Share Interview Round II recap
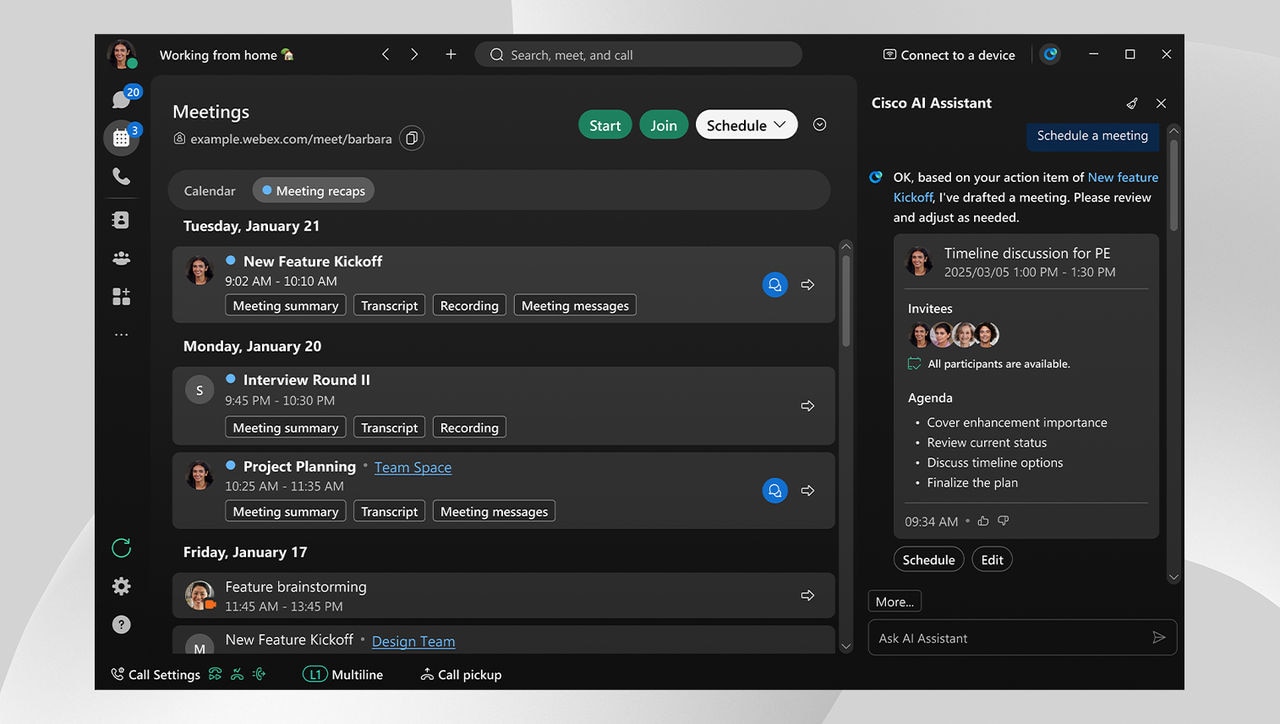This screenshot has height=724, width=1280. point(808,406)
